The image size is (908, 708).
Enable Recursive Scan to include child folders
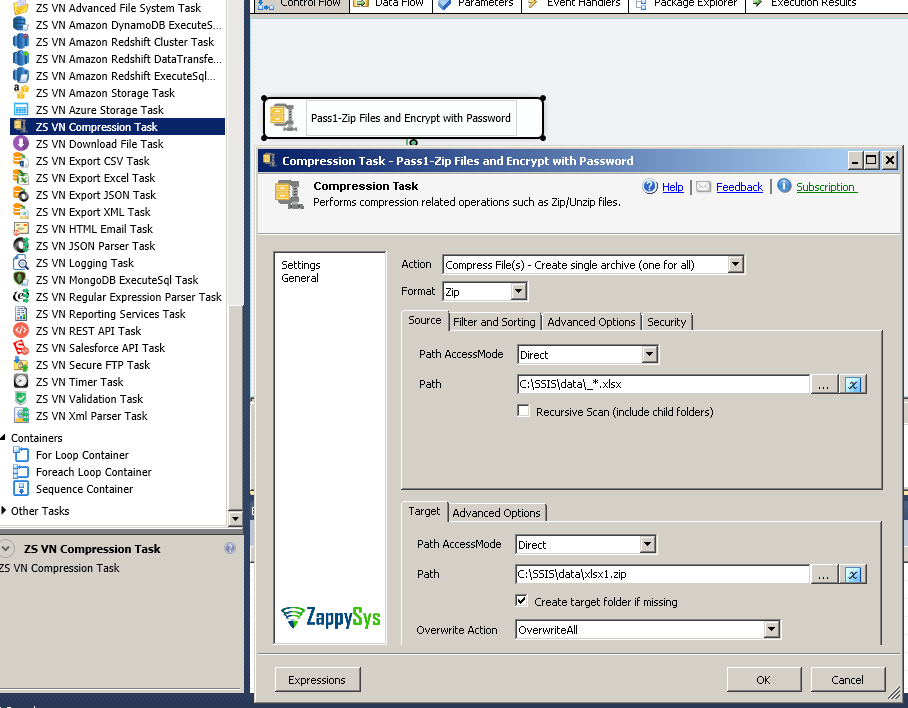(x=522, y=410)
